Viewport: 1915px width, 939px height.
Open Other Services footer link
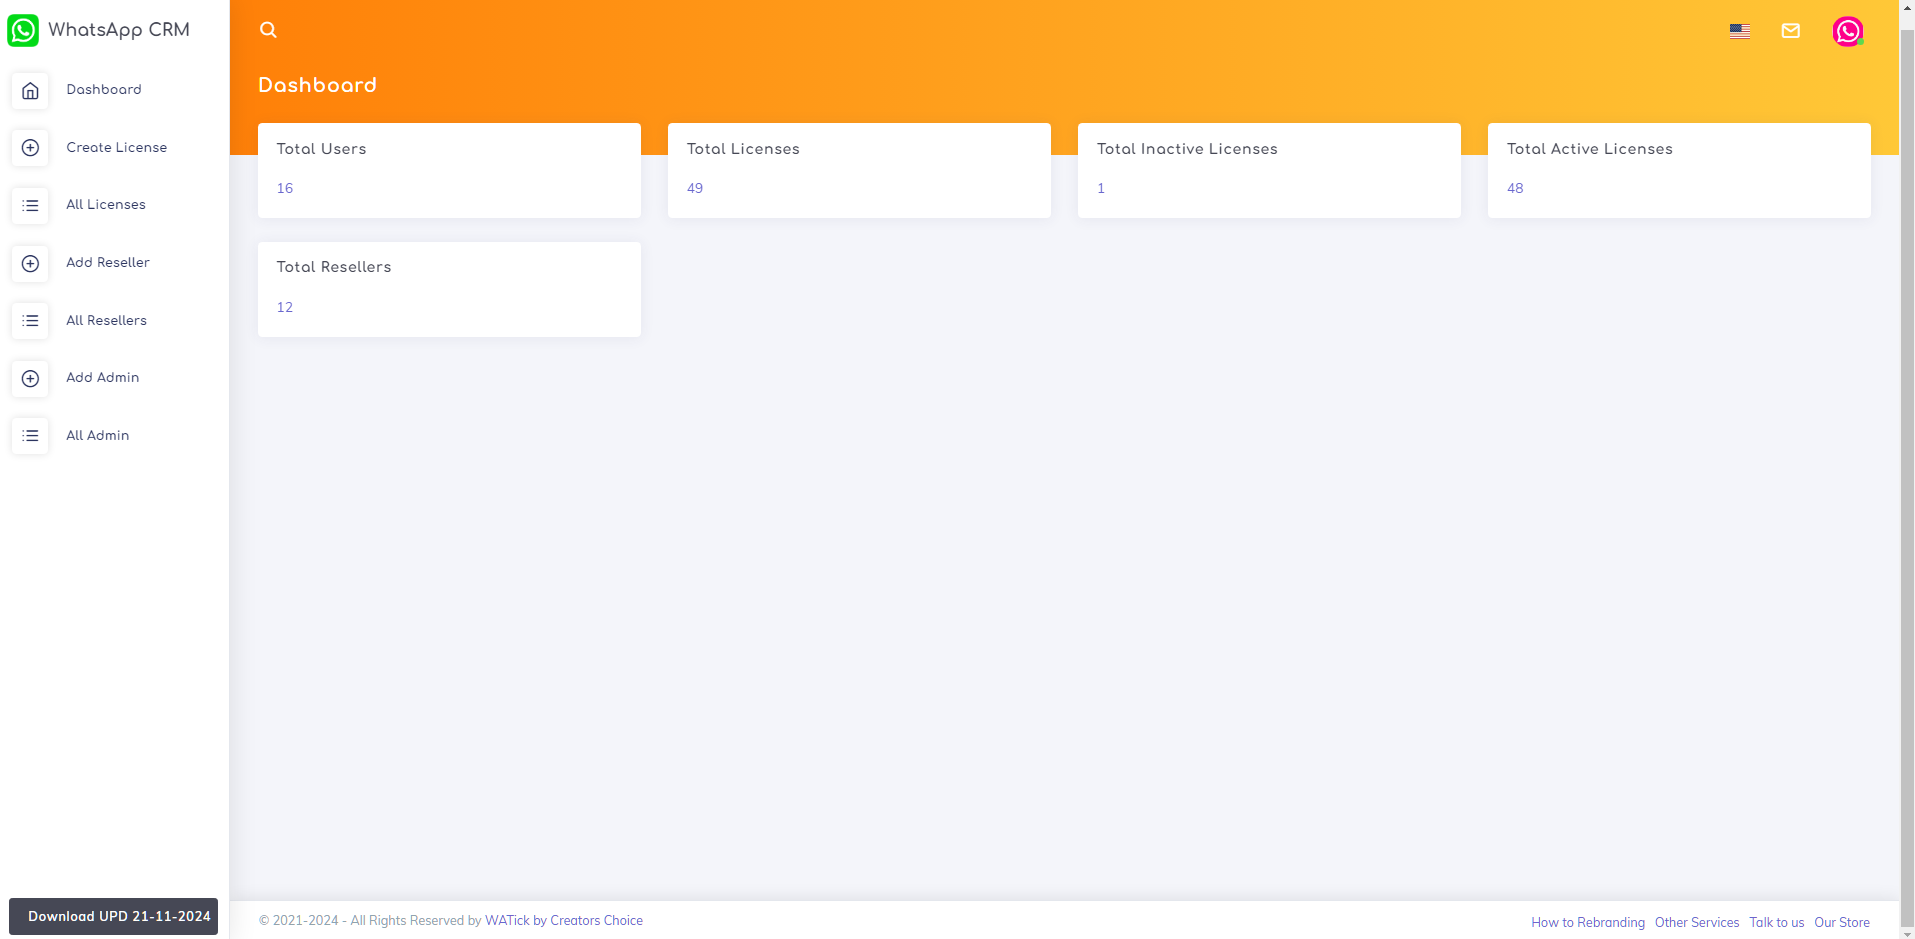[1697, 922]
